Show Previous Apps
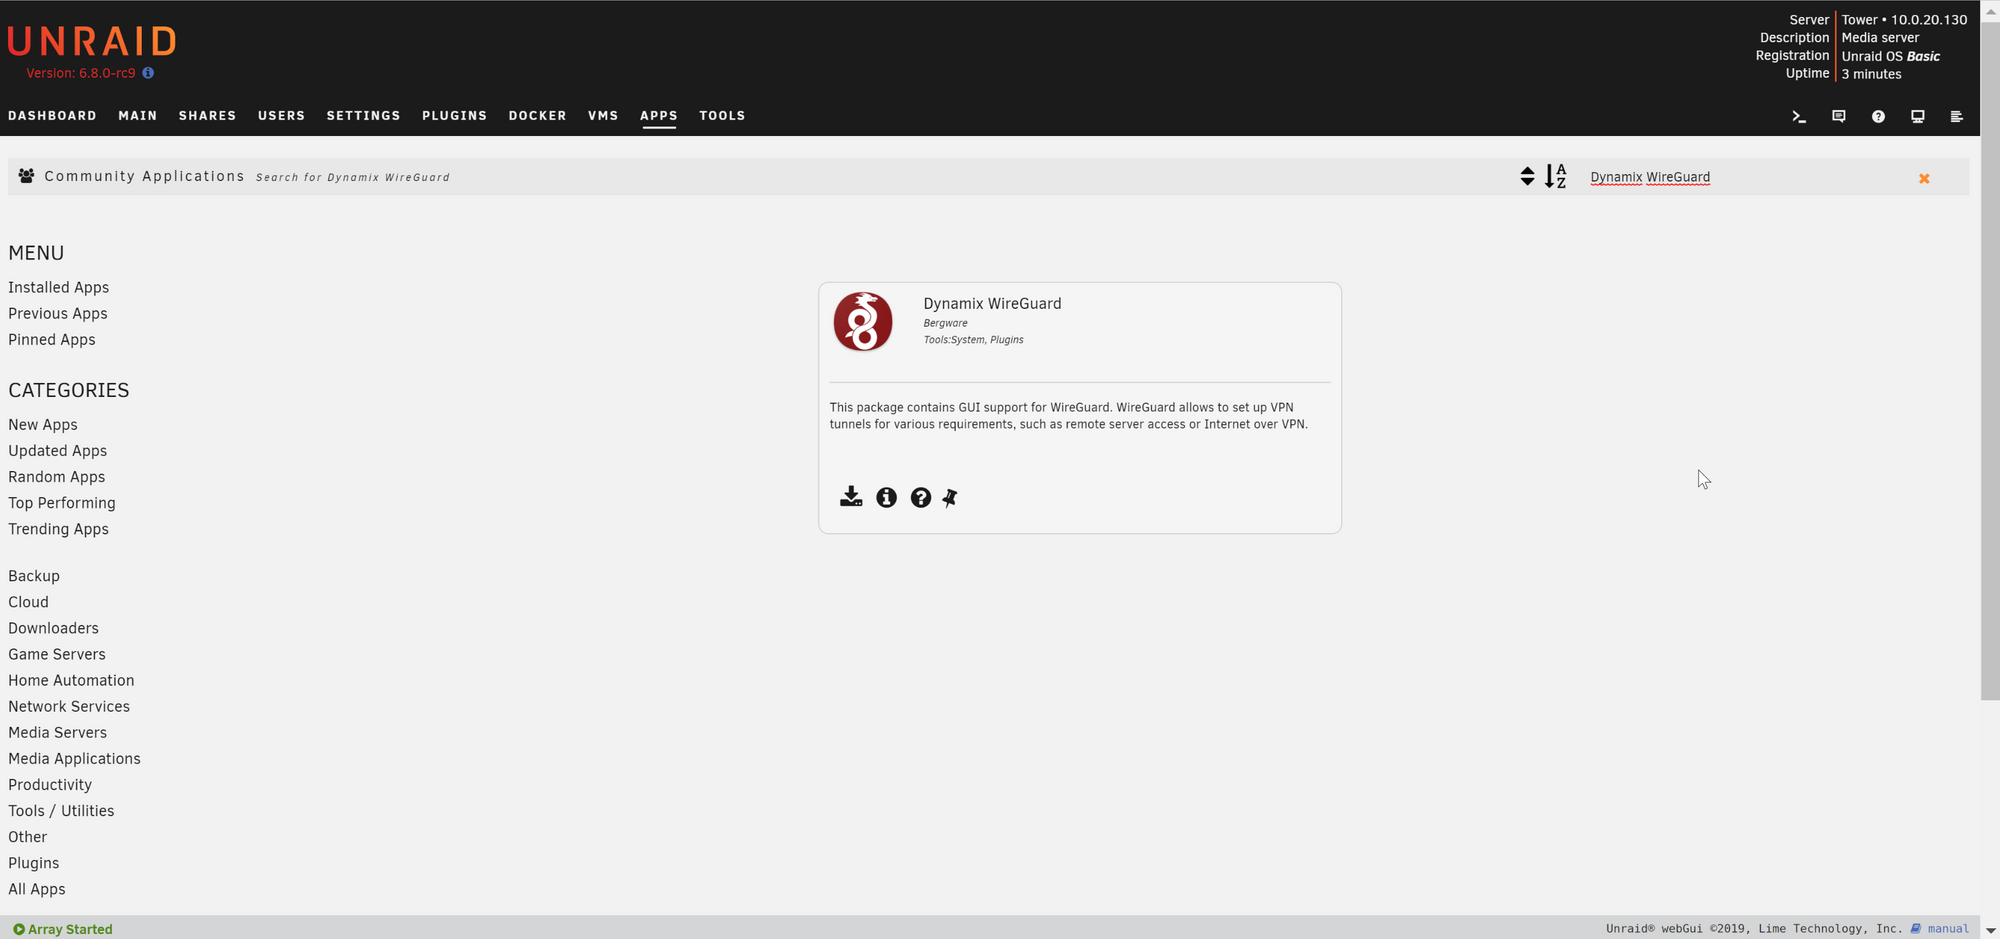 pos(58,313)
